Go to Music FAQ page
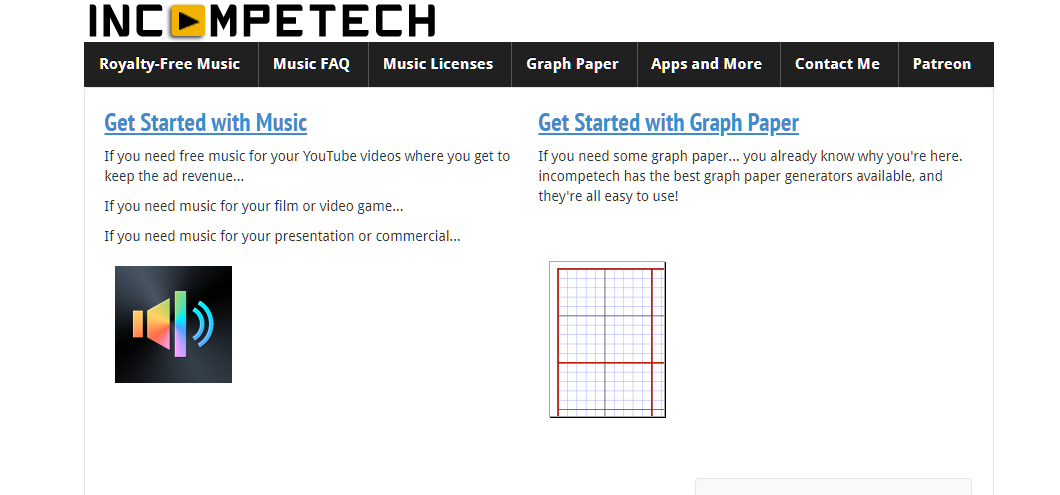1060x495 pixels. coord(311,64)
